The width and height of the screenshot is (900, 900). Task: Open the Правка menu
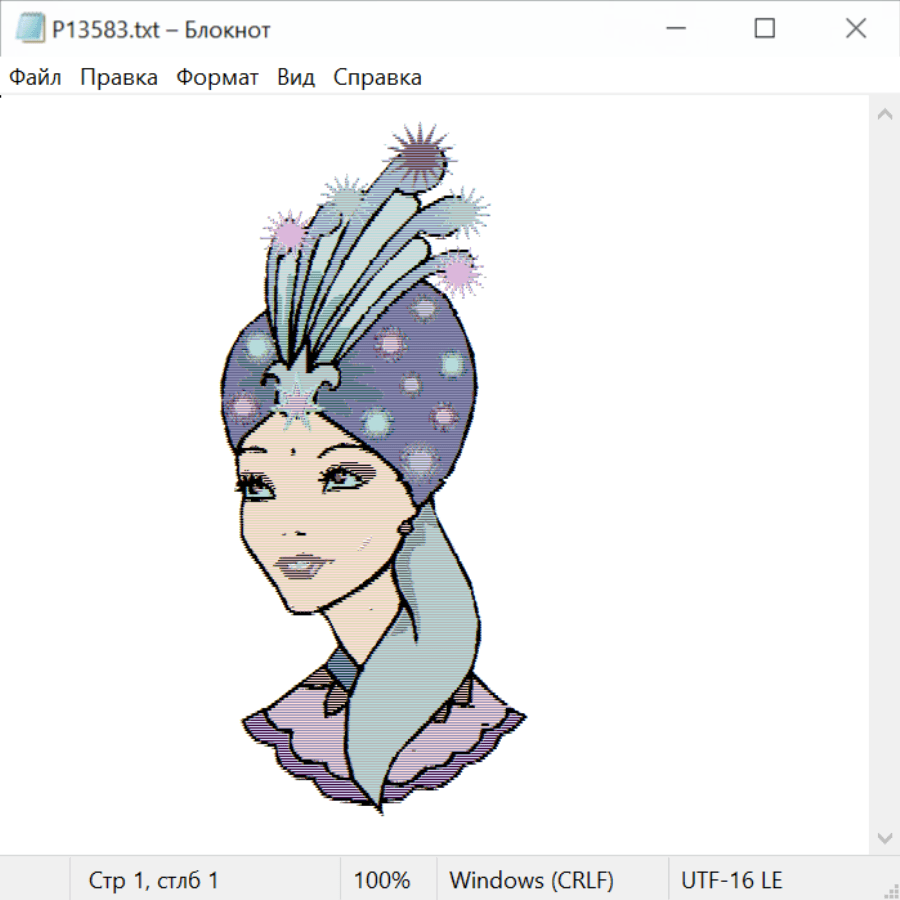tap(118, 78)
